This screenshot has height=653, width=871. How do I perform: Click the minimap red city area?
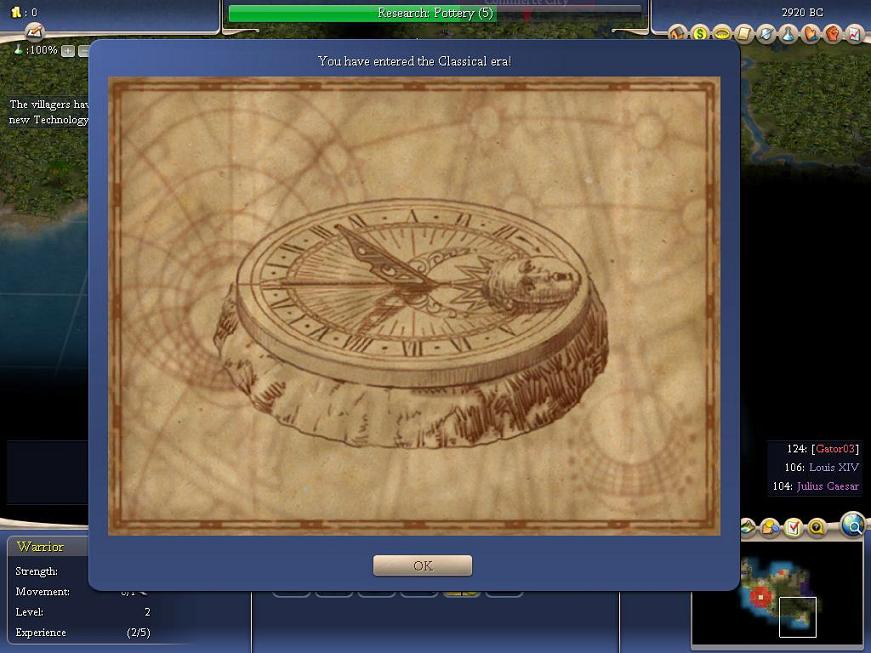pos(760,597)
